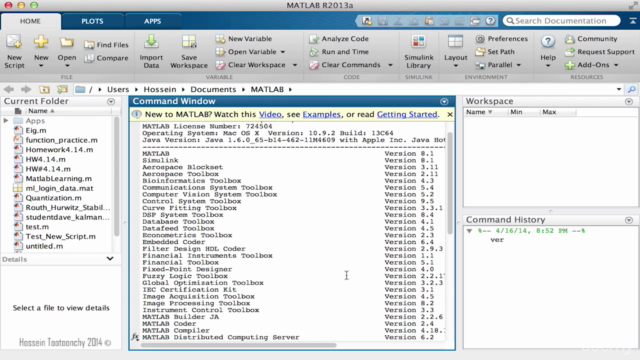
Task: Select the file Quantization.m
Action: click(x=53, y=198)
